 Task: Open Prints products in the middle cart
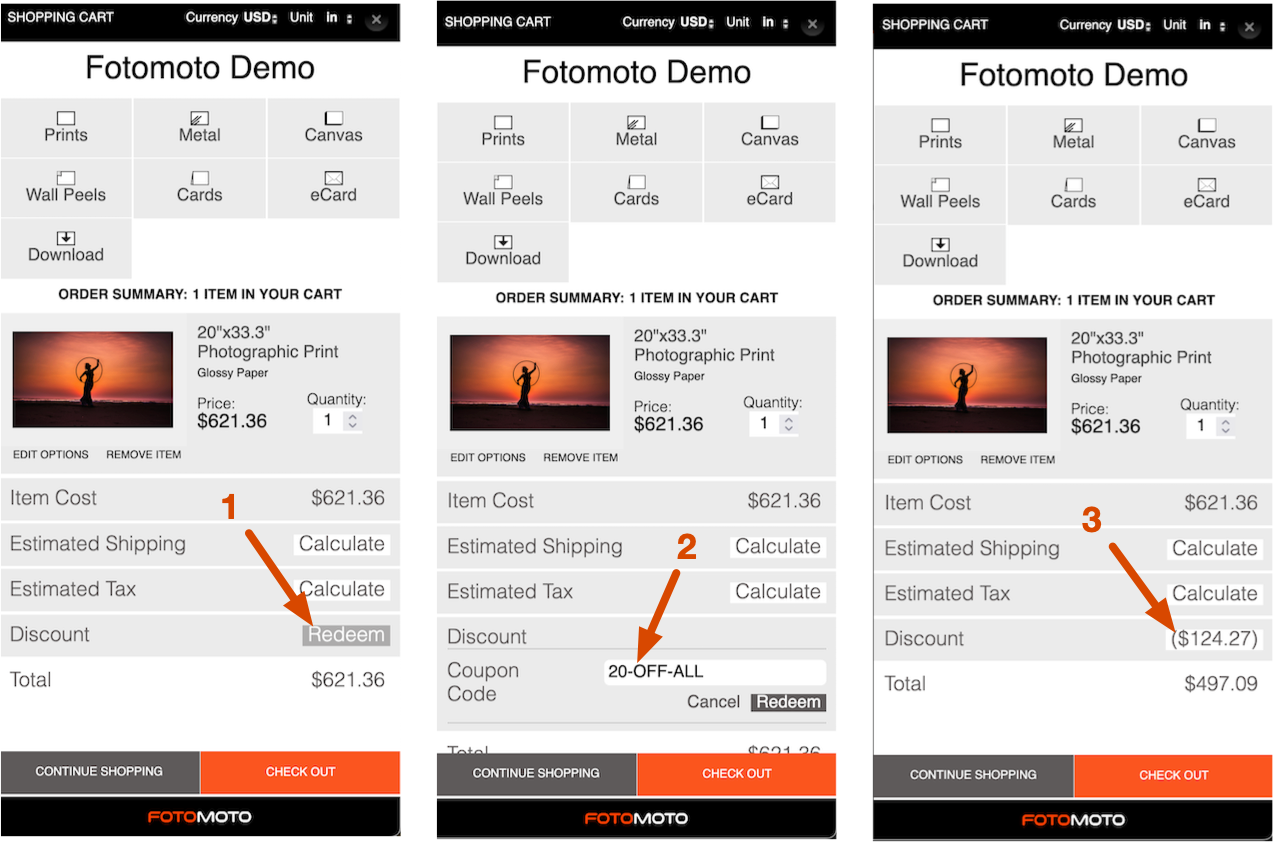(503, 131)
